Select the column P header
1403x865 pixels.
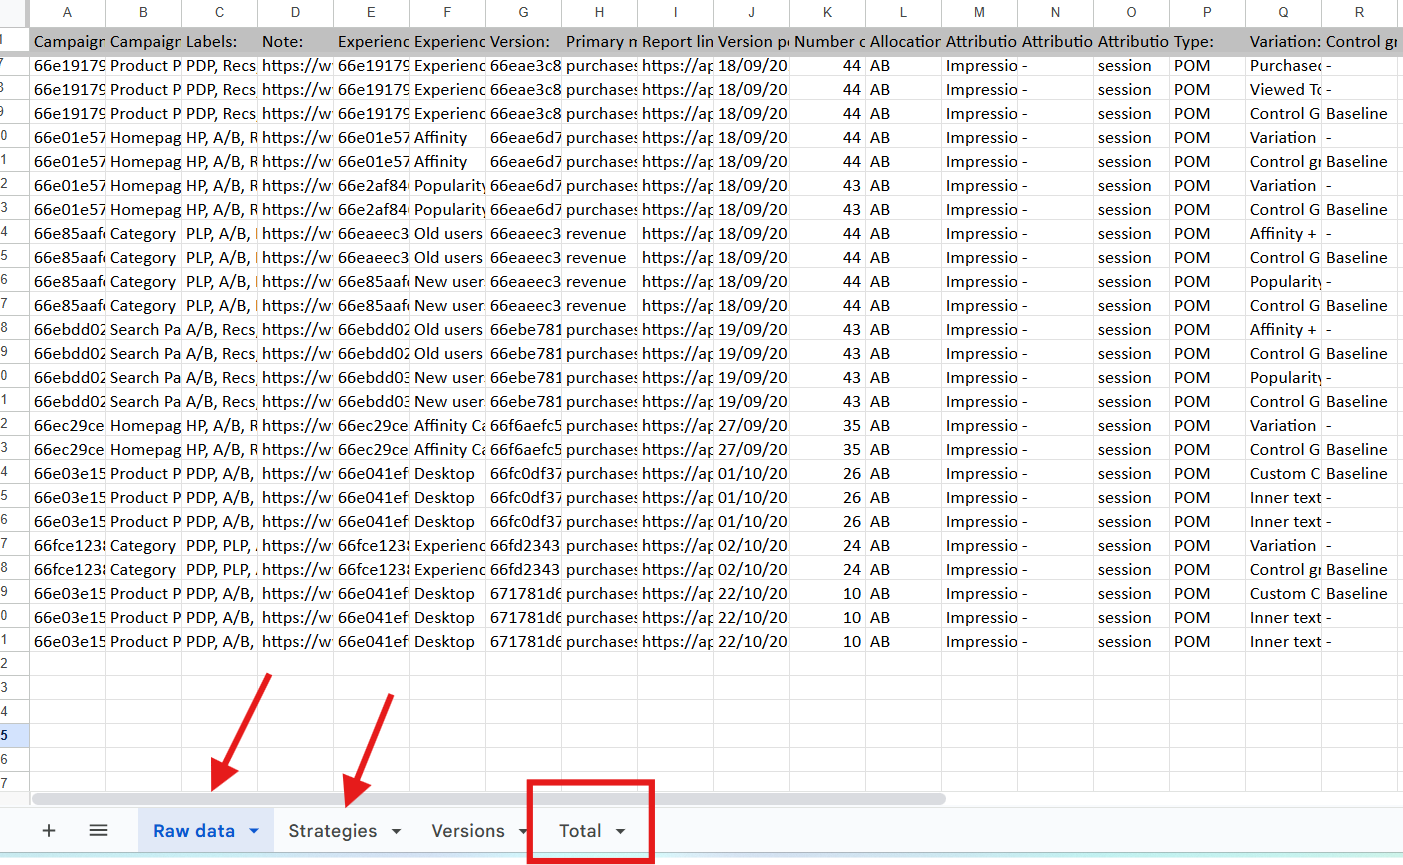click(x=1207, y=12)
